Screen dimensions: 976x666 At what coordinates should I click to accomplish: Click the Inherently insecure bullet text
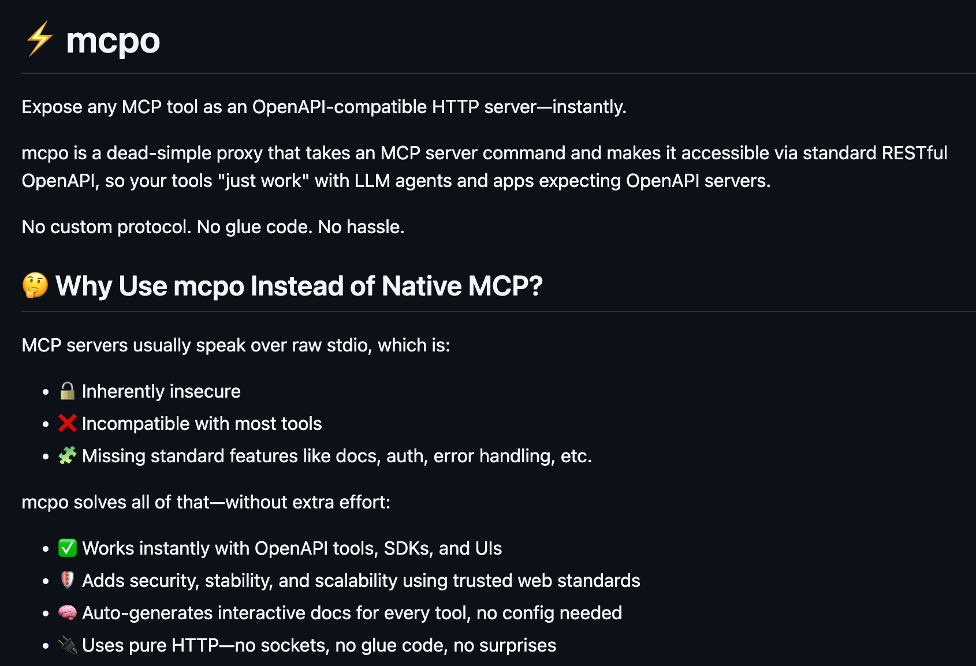[x=161, y=391]
